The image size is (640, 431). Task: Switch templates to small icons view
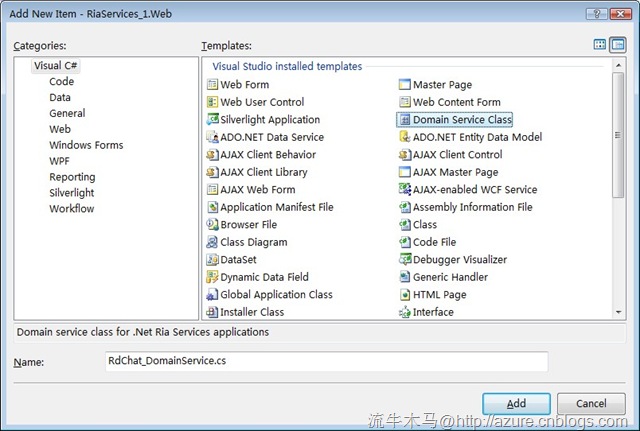pos(618,45)
